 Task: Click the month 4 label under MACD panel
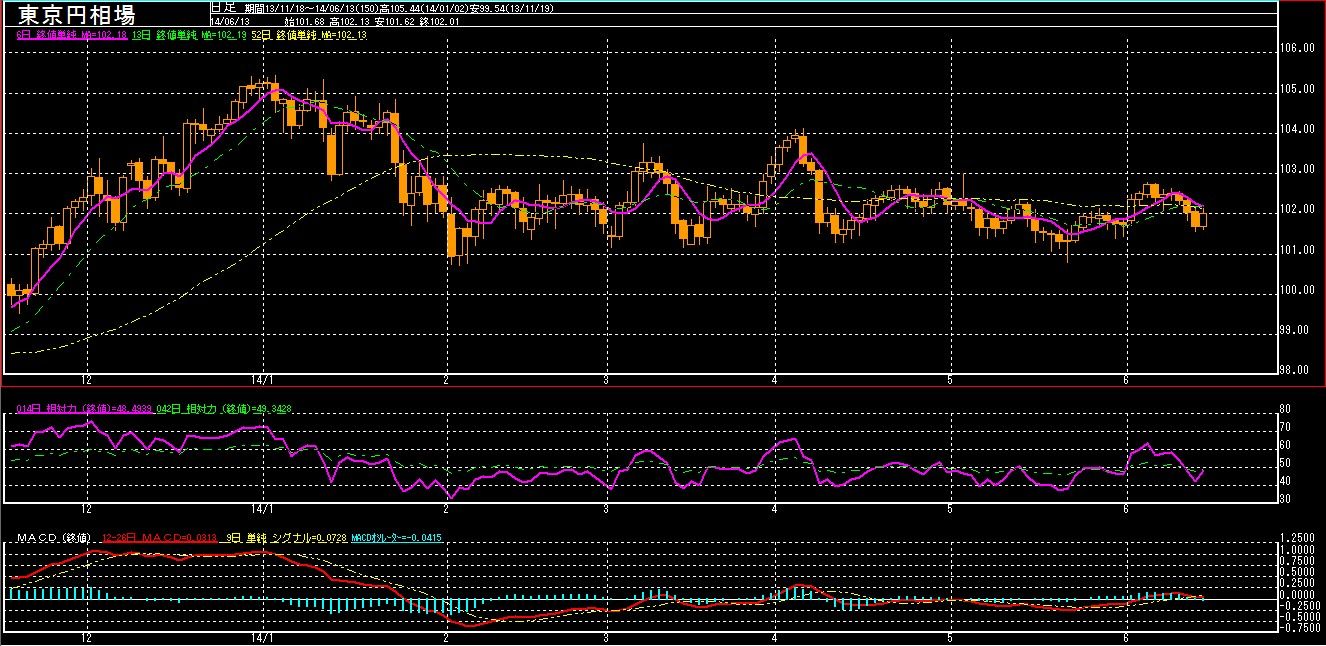click(x=775, y=636)
